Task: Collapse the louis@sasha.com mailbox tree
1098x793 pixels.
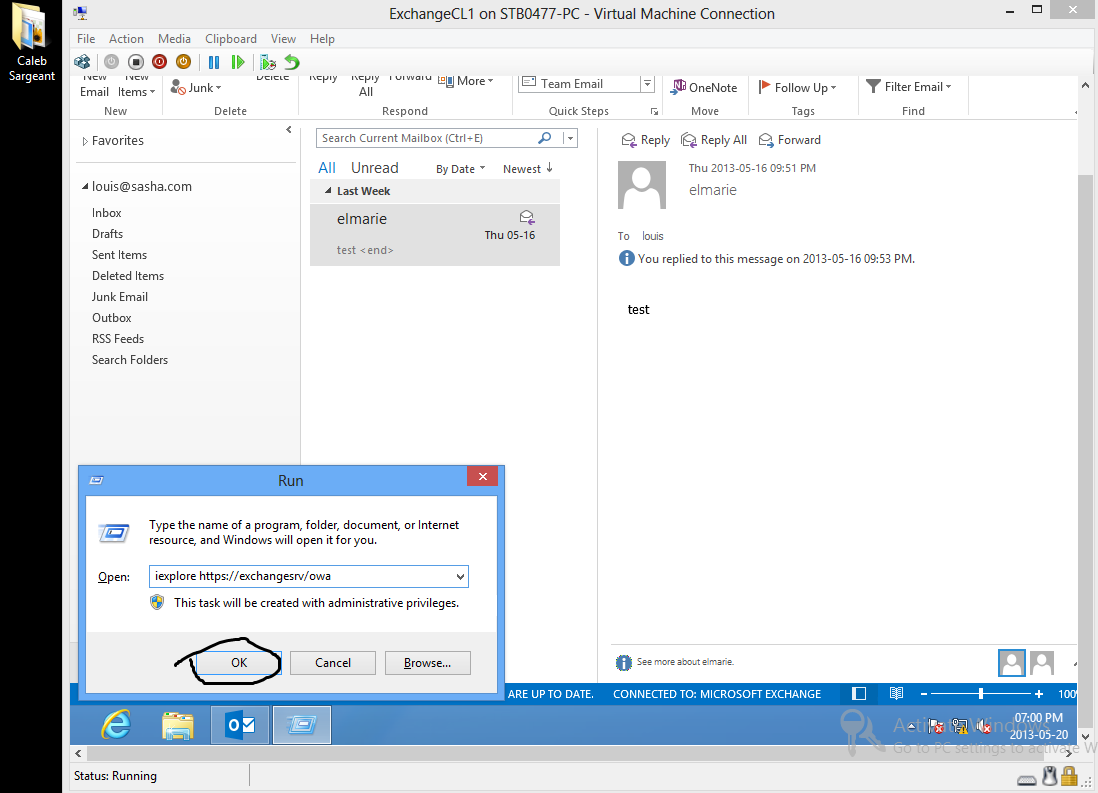Action: pos(85,186)
